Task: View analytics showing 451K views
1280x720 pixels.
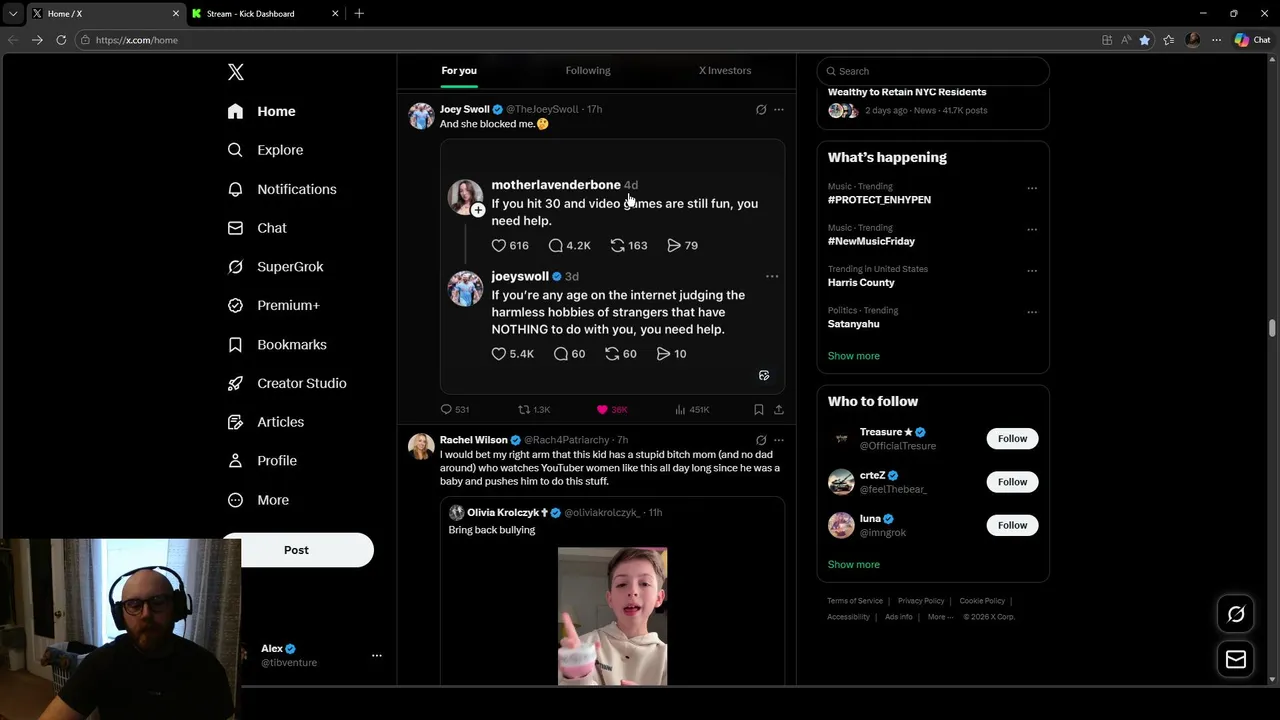Action: tap(692, 409)
